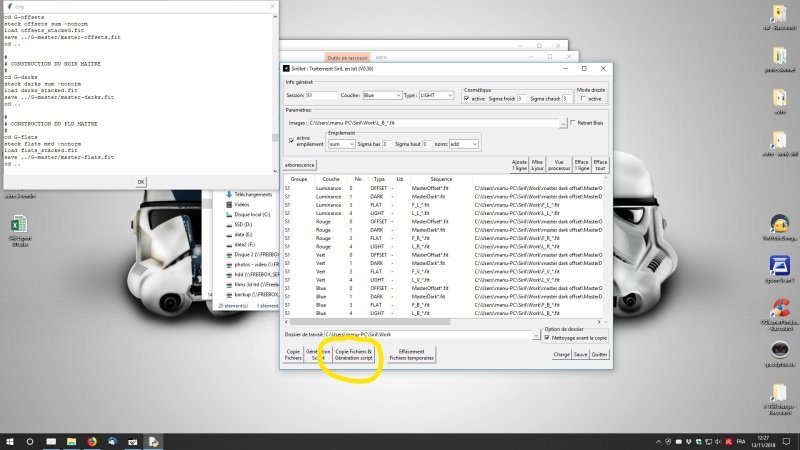
Task: Launch Firefox from the taskbar
Action: coord(92,441)
